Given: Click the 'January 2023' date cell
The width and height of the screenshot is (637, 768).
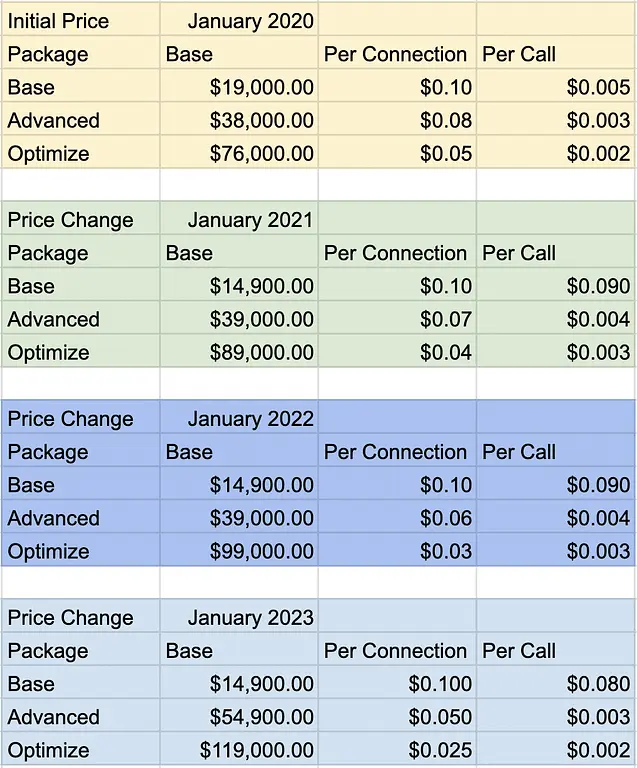Looking at the screenshot, I should point(250,618).
